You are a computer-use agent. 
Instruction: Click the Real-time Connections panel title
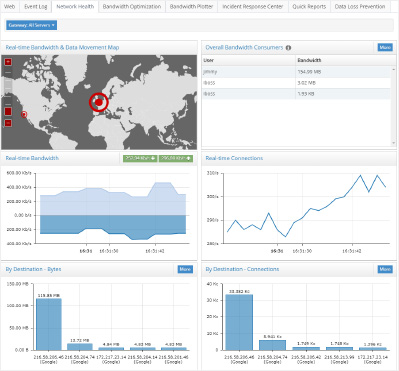coord(234,158)
